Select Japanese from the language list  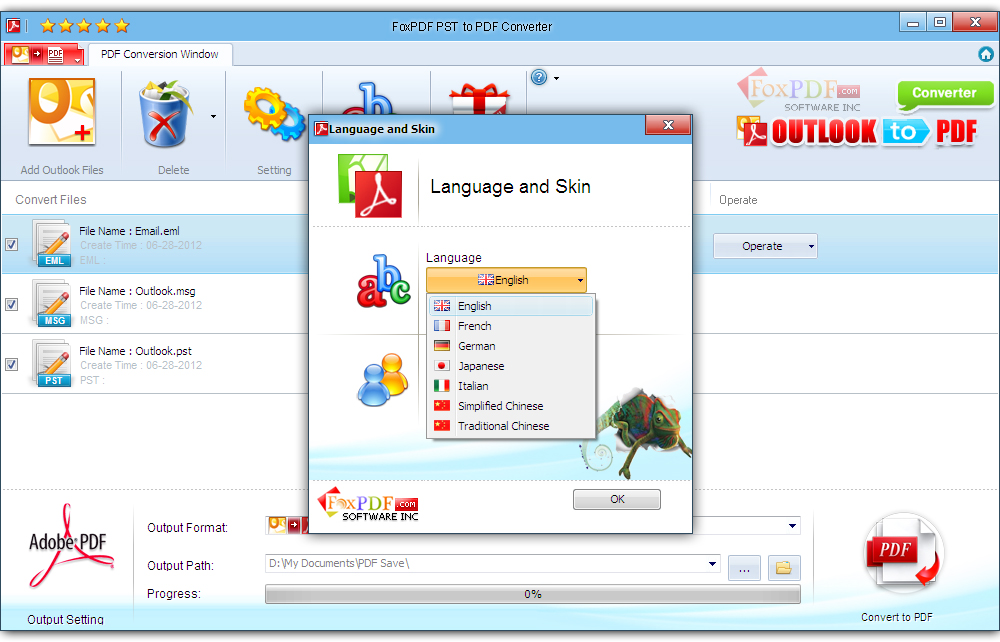(511, 366)
